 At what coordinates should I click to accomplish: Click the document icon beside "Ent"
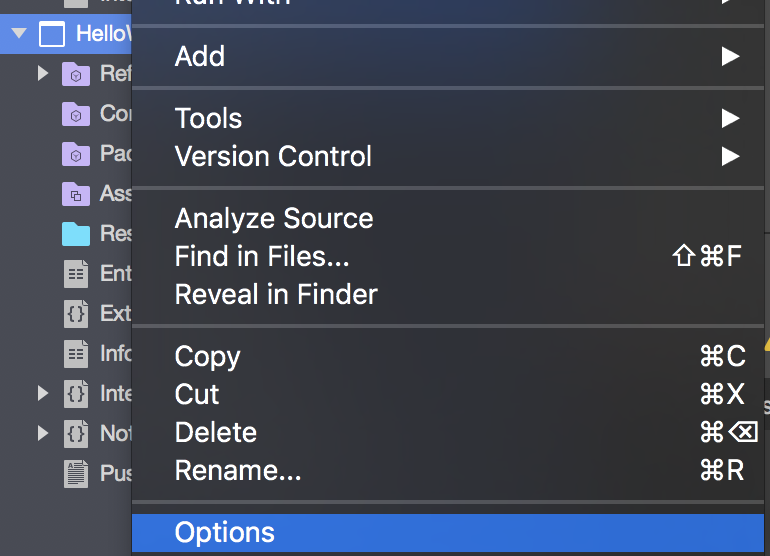coord(75,273)
